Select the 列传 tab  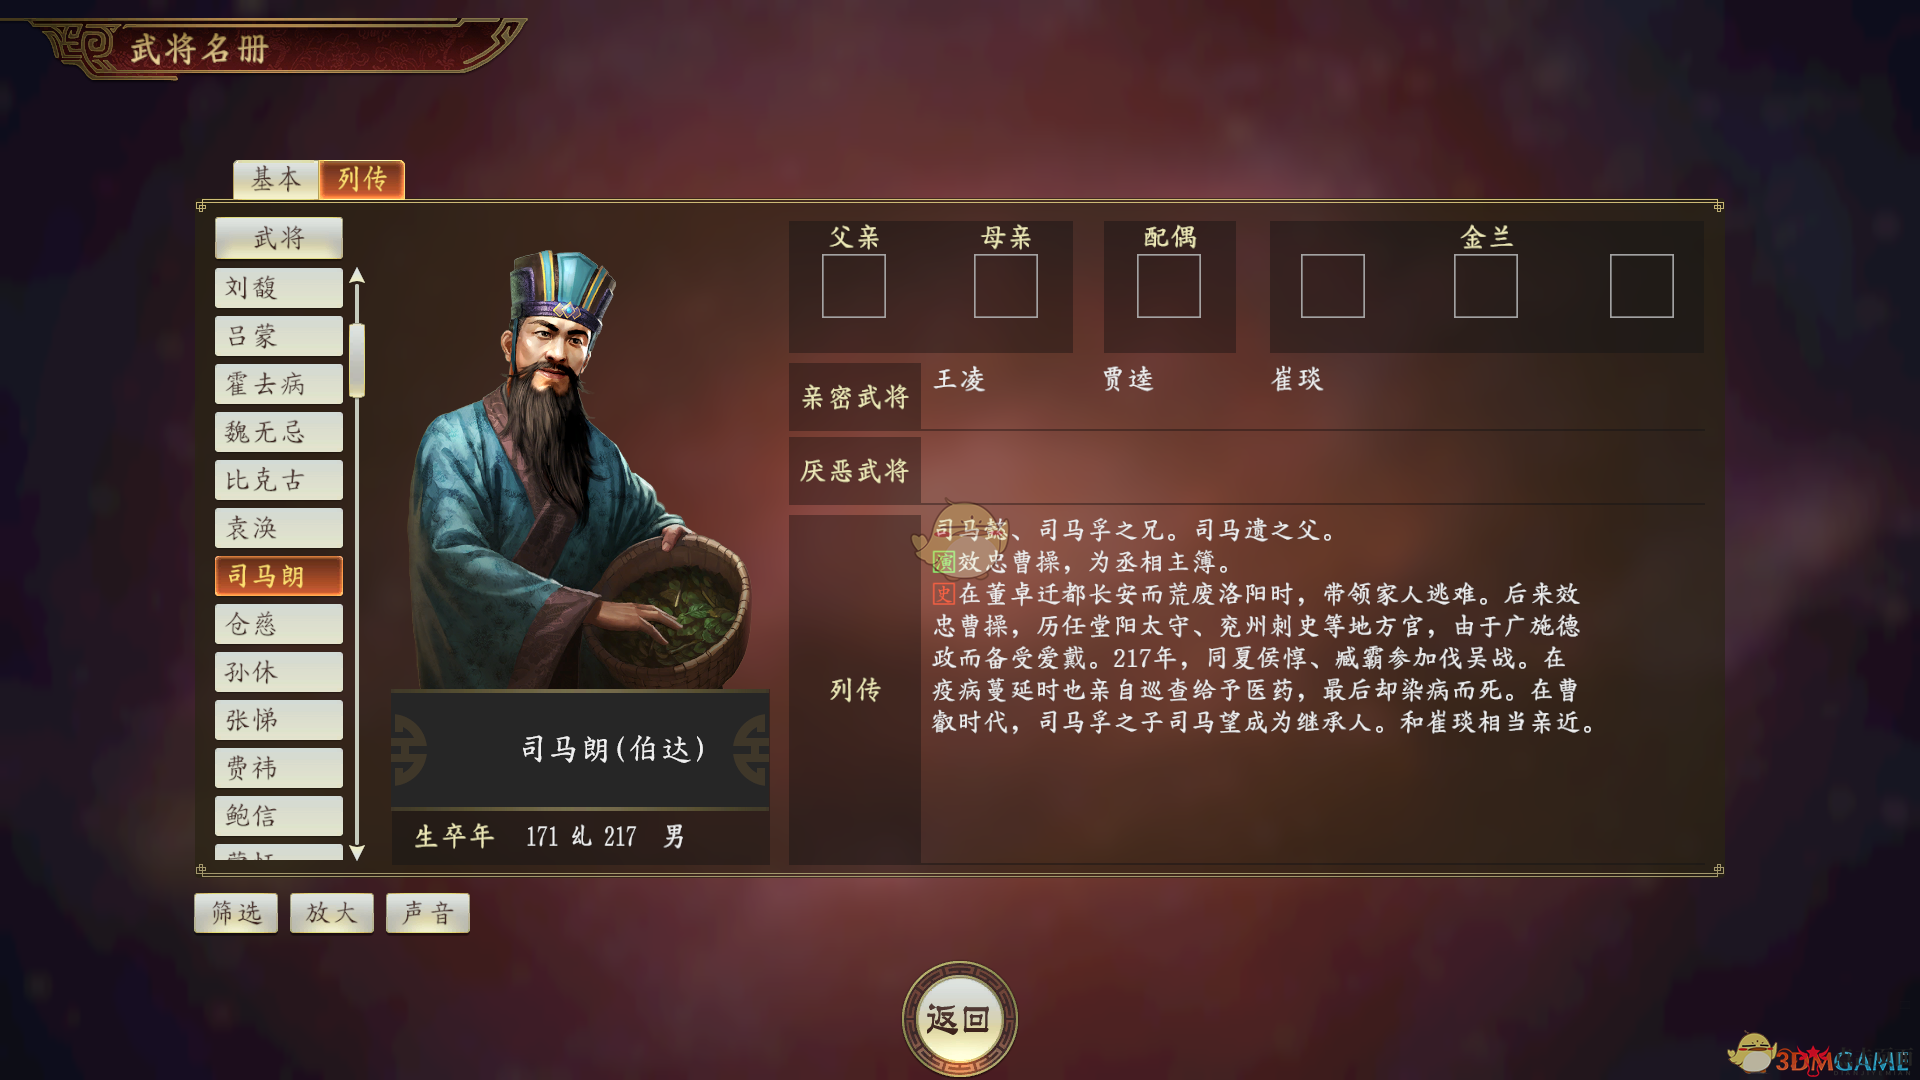point(362,179)
